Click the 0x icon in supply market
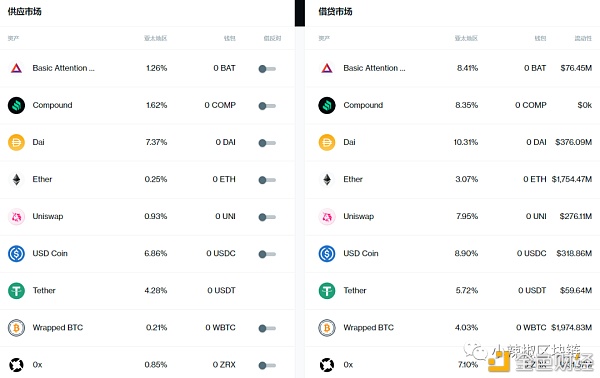Image resolution: width=600 pixels, height=378 pixels. [x=16, y=365]
